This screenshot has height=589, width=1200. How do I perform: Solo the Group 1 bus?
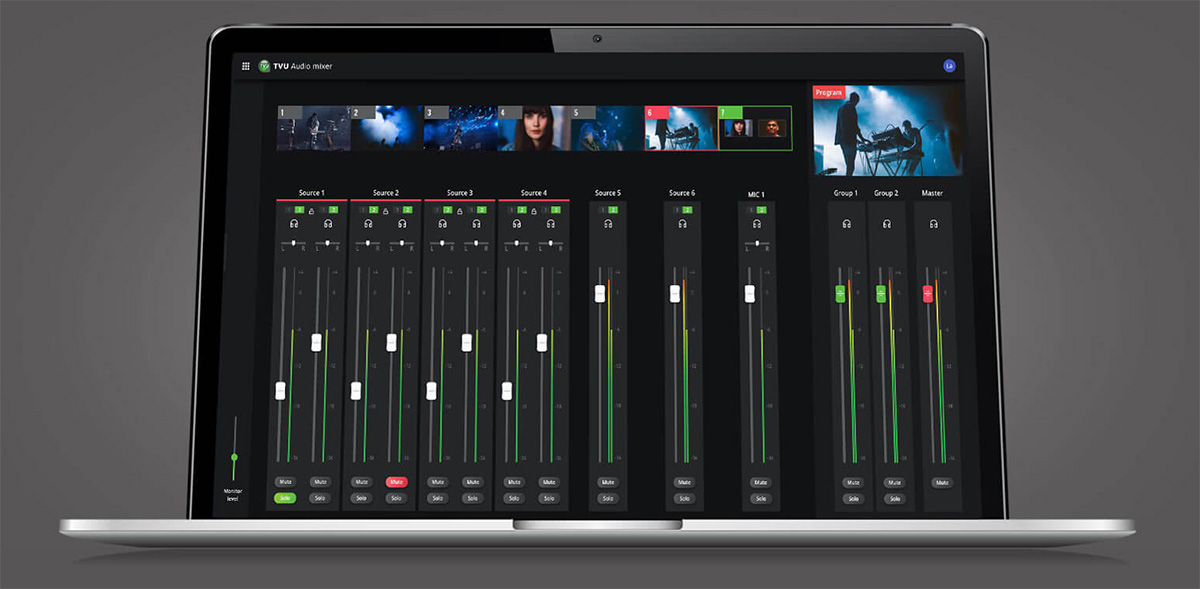click(x=853, y=498)
